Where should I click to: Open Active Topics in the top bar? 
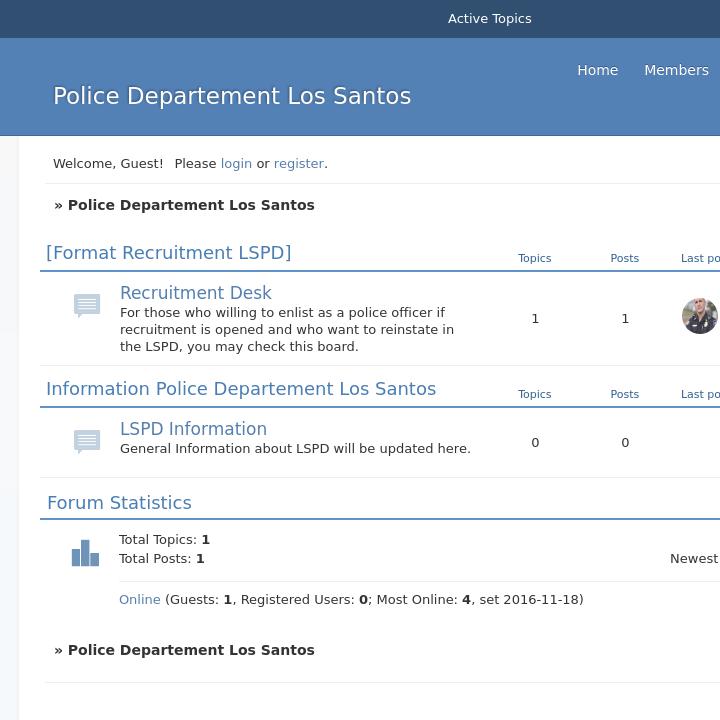[x=489, y=18]
